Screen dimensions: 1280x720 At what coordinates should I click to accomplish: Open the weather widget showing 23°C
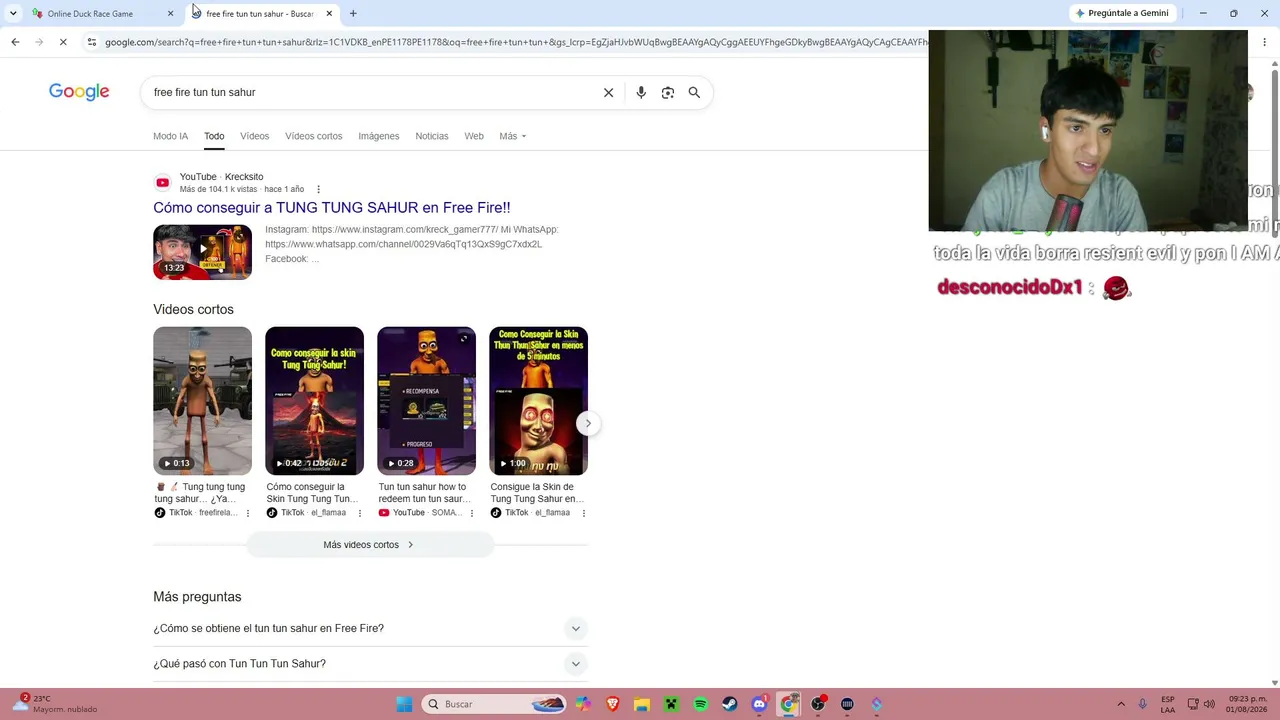[55, 704]
